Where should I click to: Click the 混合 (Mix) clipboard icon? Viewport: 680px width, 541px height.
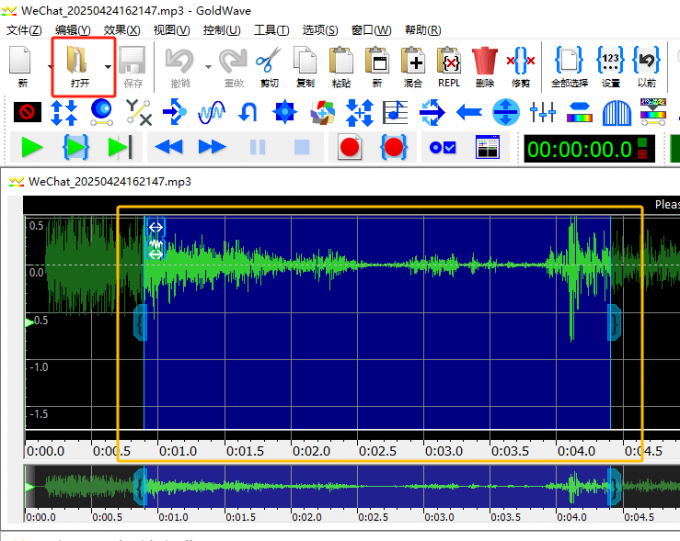point(413,60)
